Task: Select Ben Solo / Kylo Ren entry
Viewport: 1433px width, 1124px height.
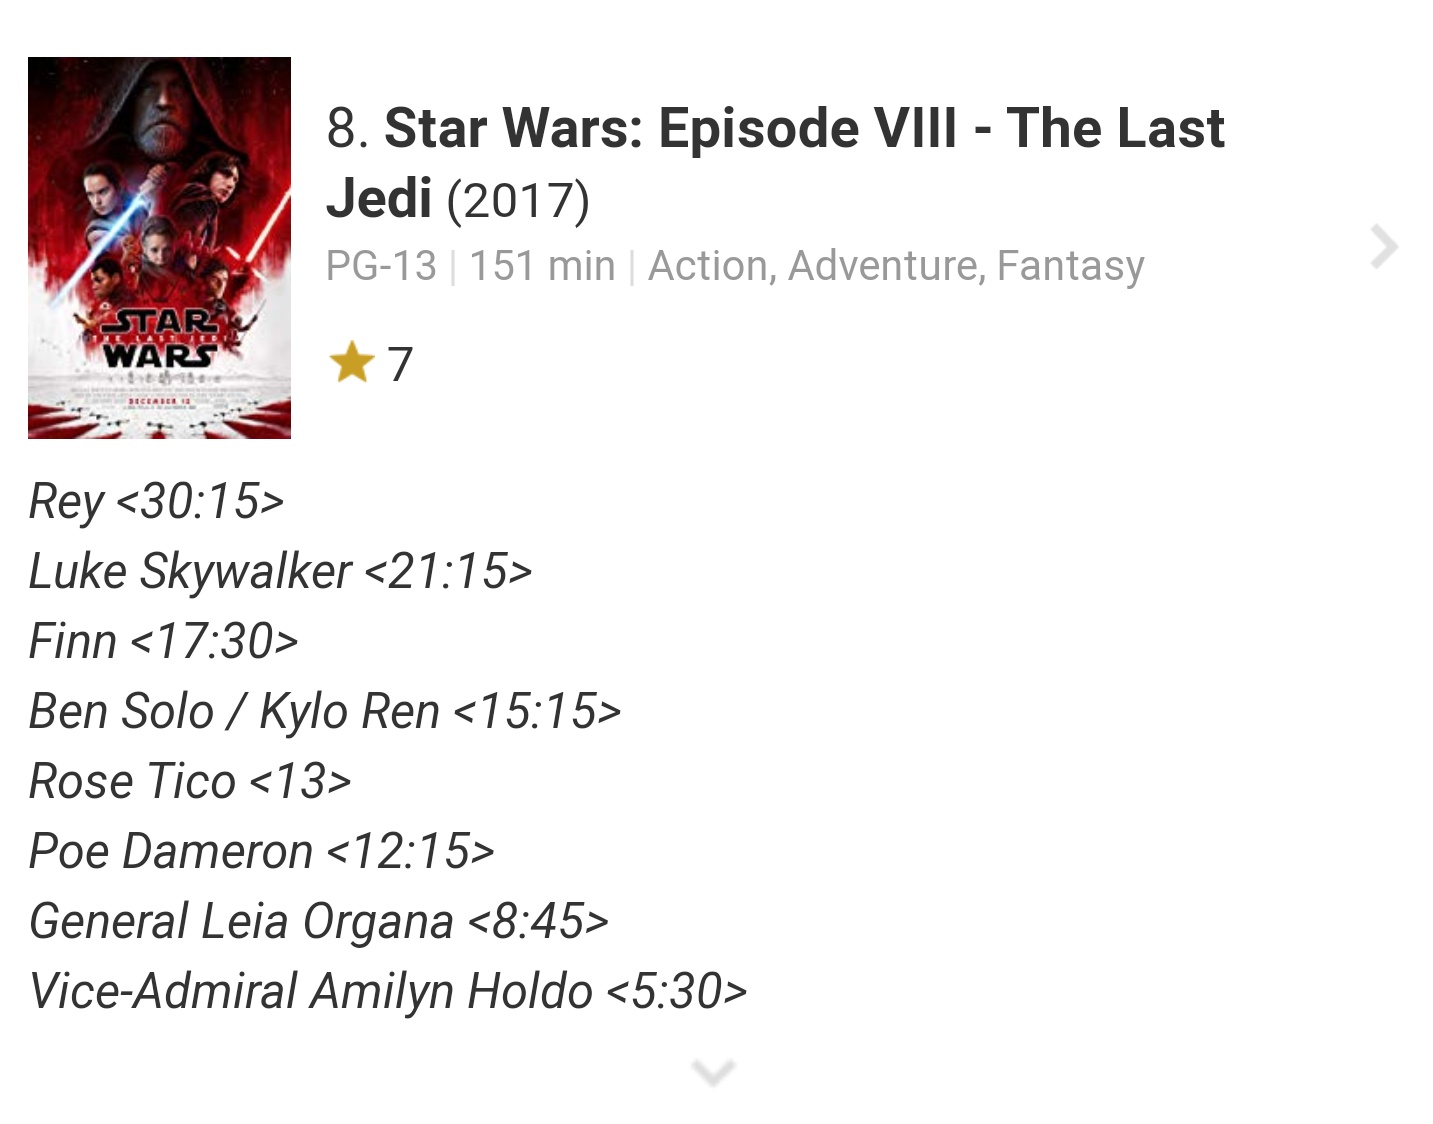Action: click(325, 712)
